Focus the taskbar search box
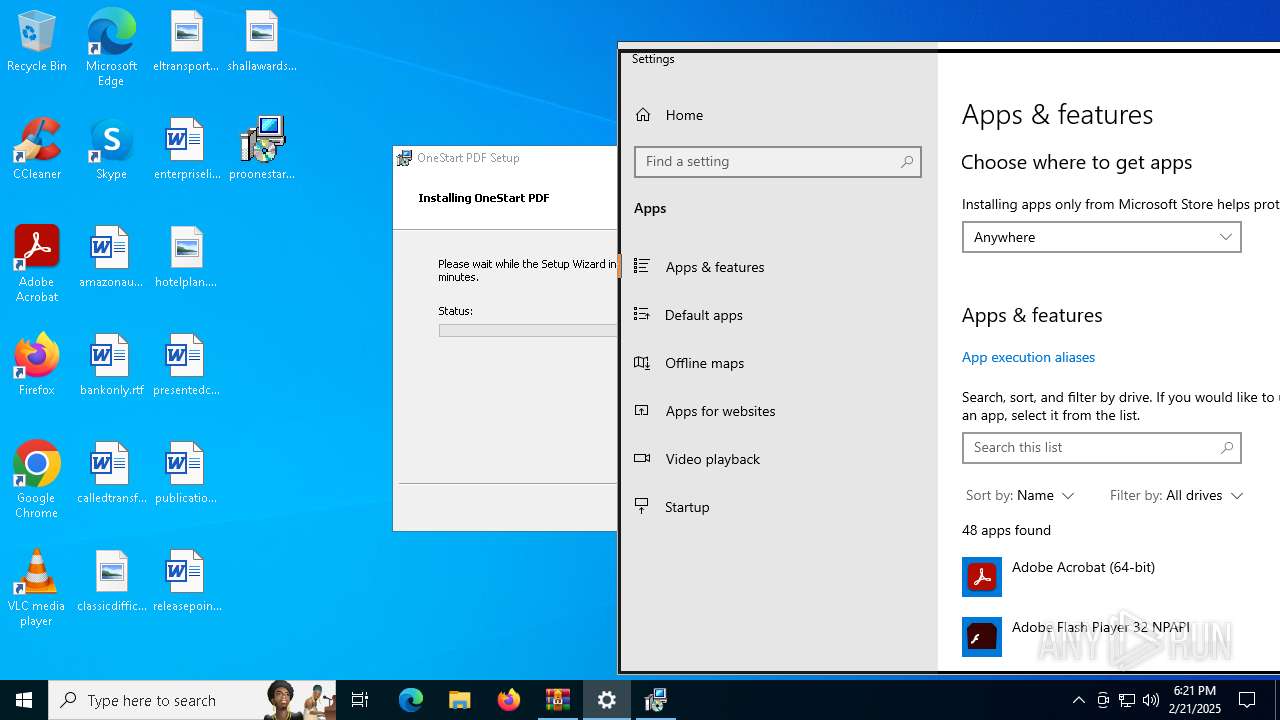Screen dimensions: 1280x720 pos(192,700)
